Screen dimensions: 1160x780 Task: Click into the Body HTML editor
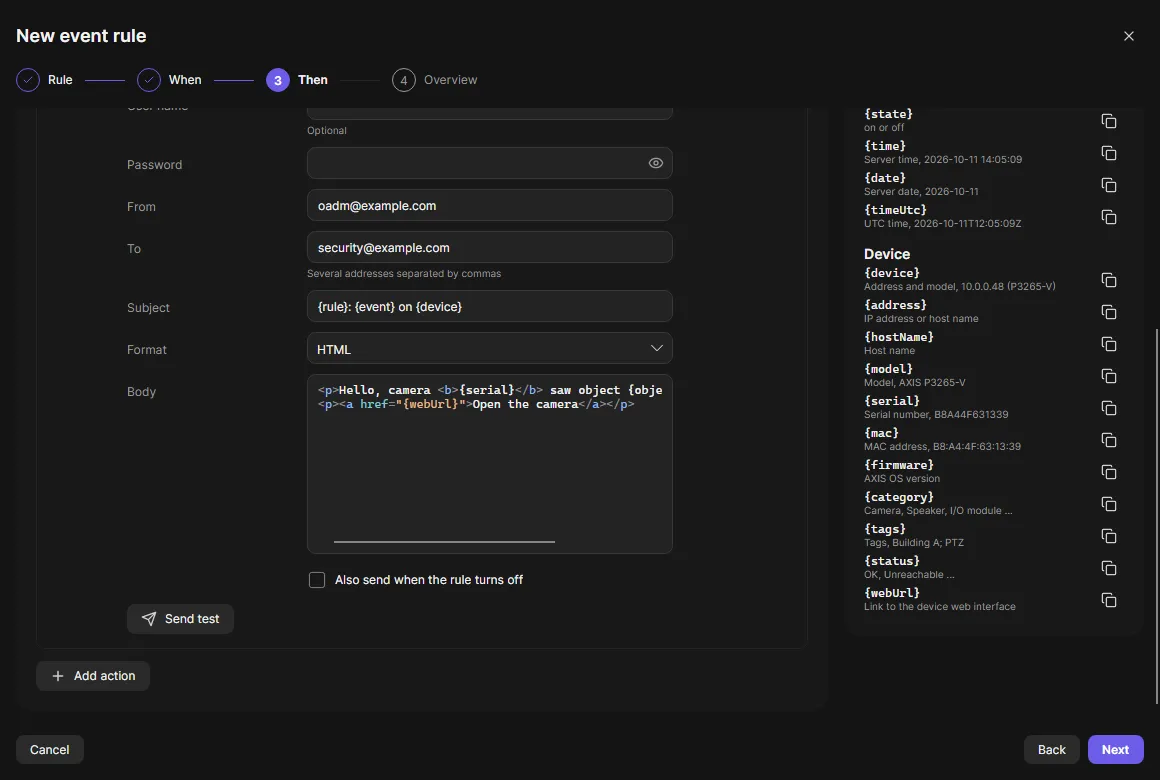[x=489, y=463]
